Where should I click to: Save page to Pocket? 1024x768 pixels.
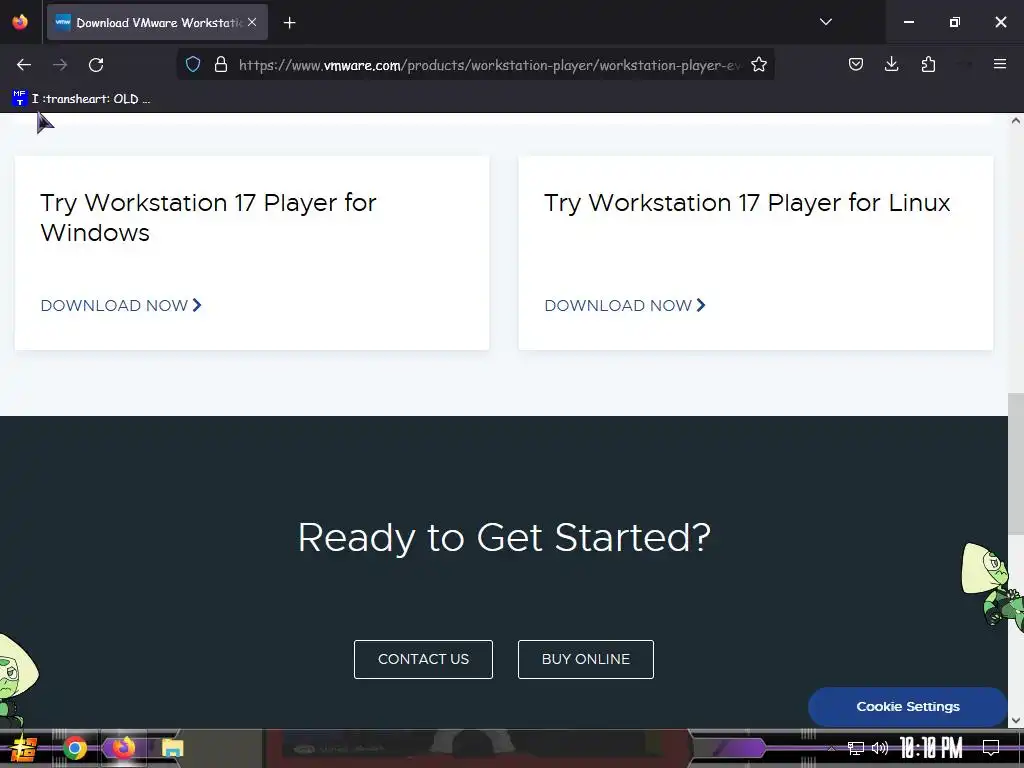(856, 64)
